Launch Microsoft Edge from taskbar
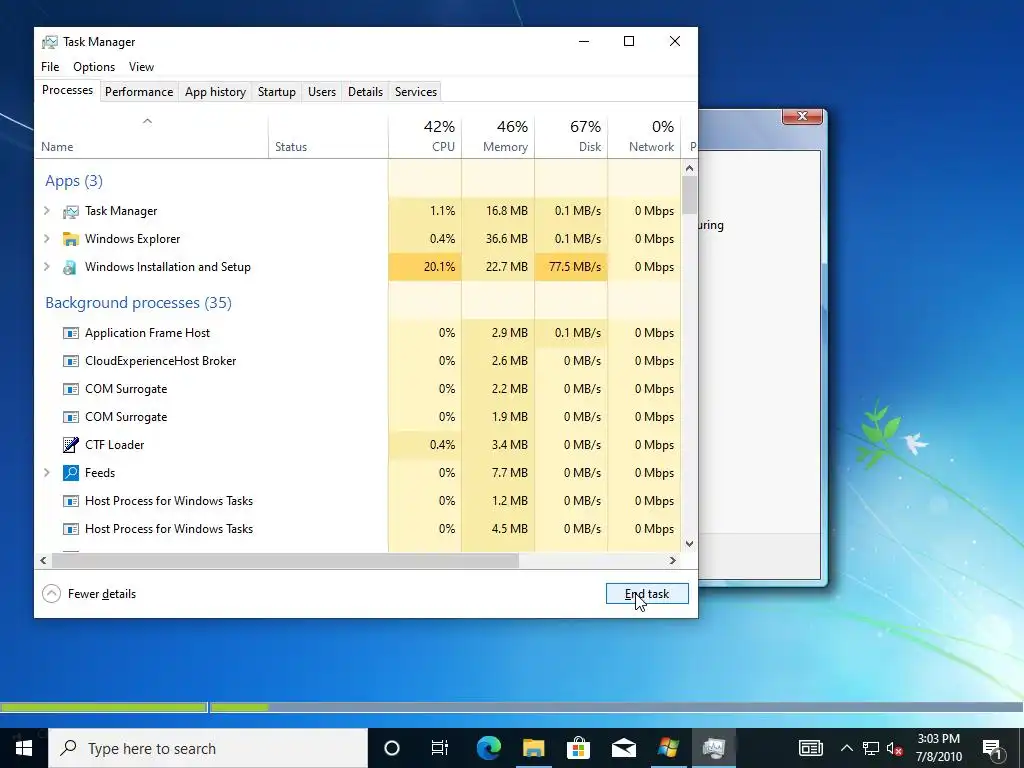 coord(488,748)
